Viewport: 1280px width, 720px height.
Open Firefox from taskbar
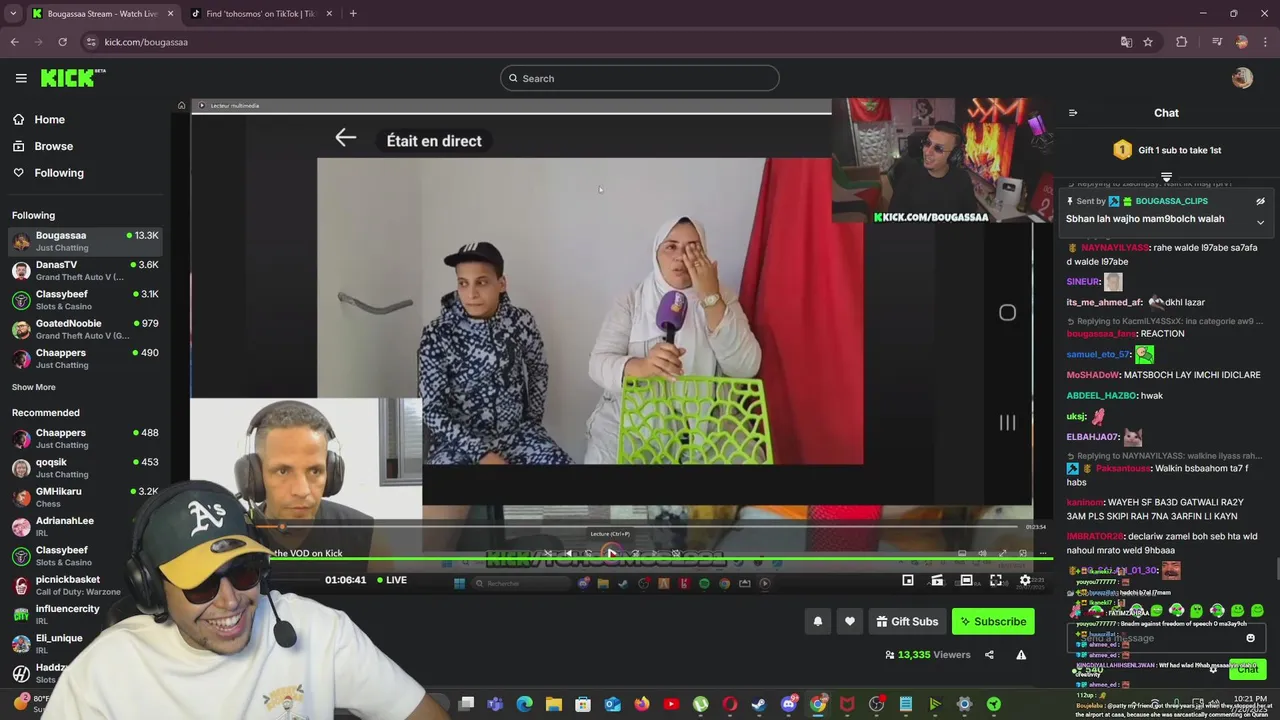[x=641, y=705]
